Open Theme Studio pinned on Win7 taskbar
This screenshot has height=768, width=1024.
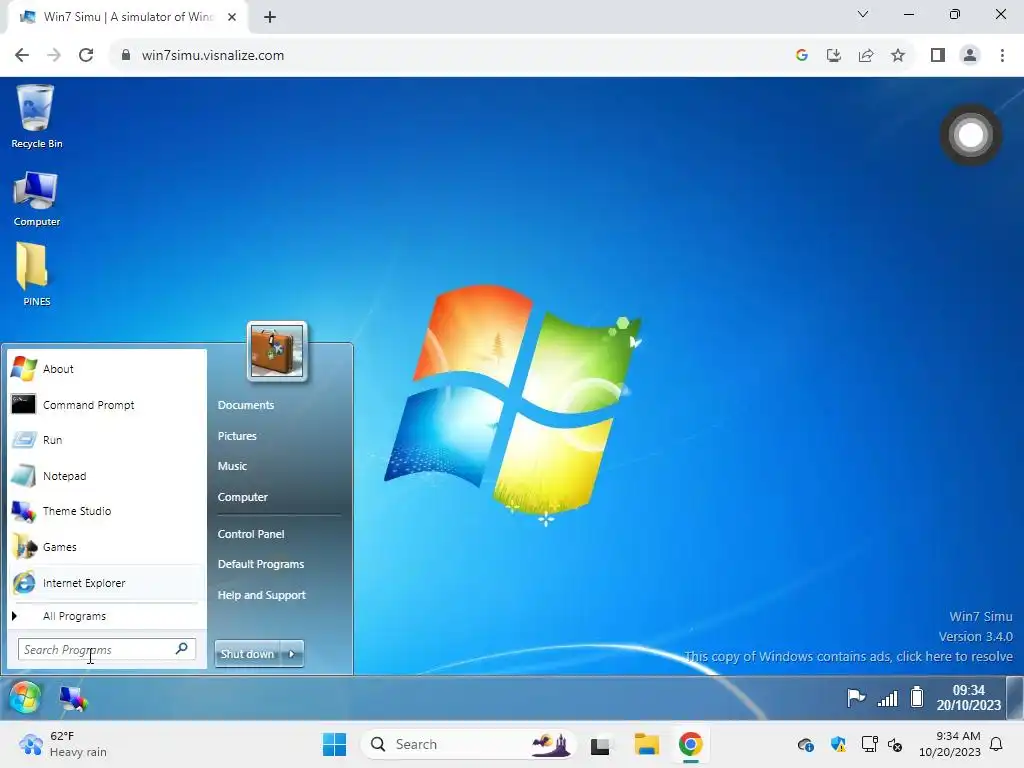point(73,699)
